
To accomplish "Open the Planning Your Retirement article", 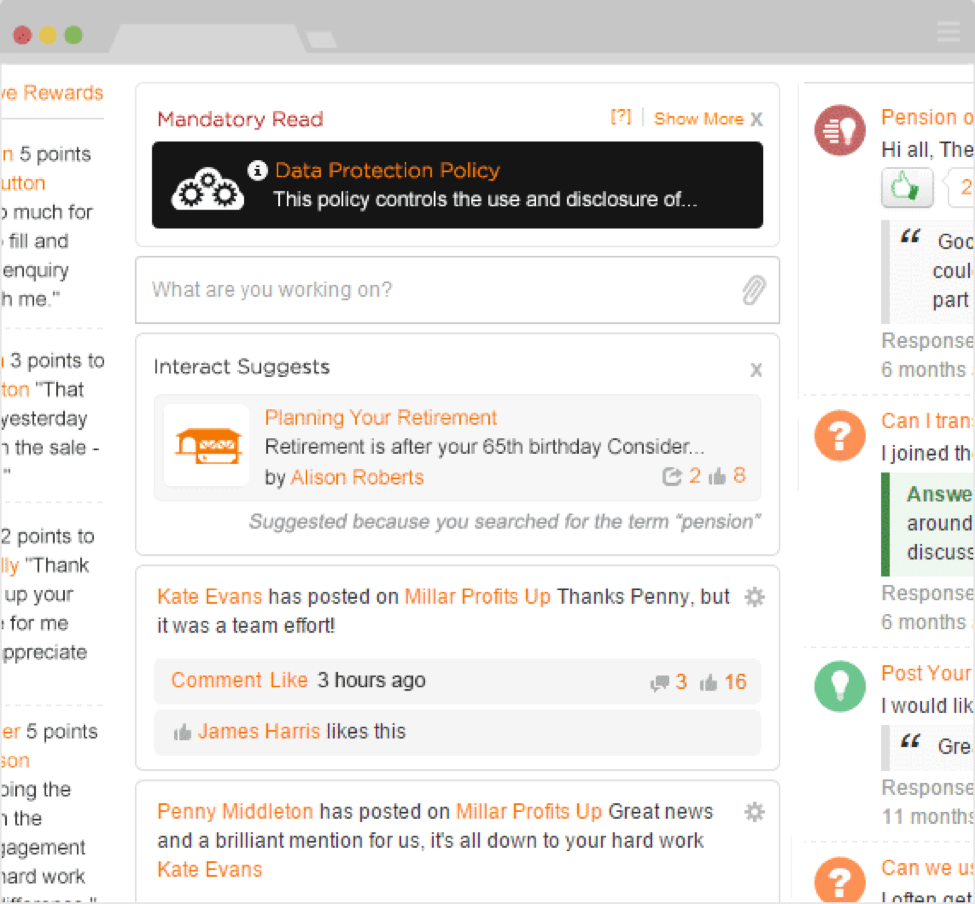I will click(x=381, y=417).
